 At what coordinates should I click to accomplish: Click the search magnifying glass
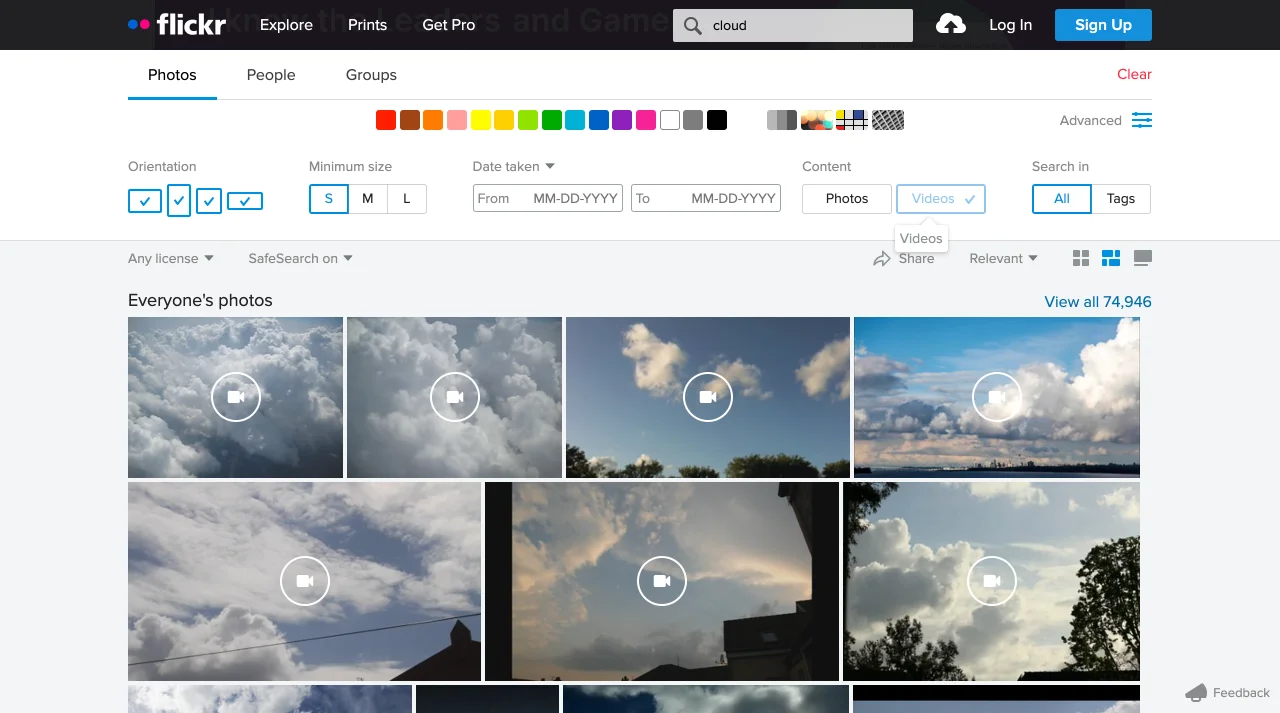(691, 25)
